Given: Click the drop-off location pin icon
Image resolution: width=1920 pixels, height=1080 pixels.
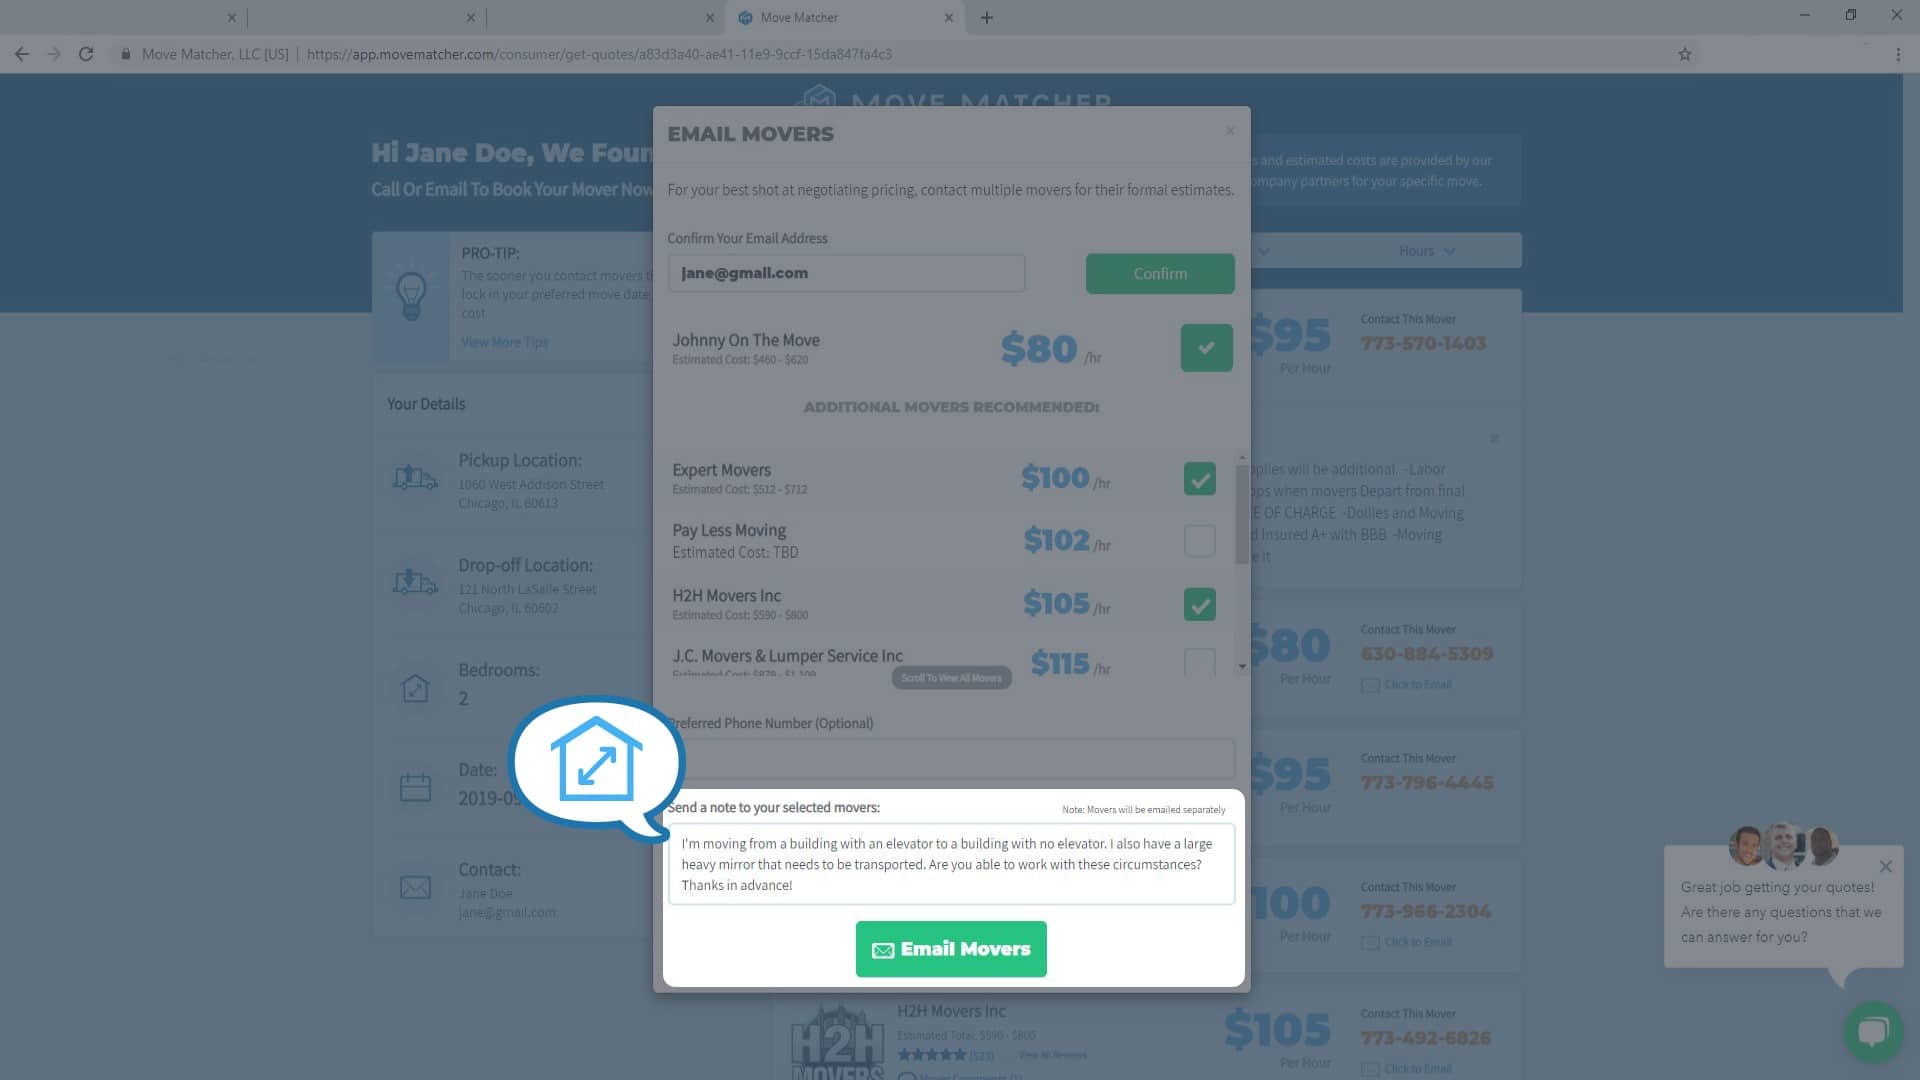Looking at the screenshot, I should (415, 580).
